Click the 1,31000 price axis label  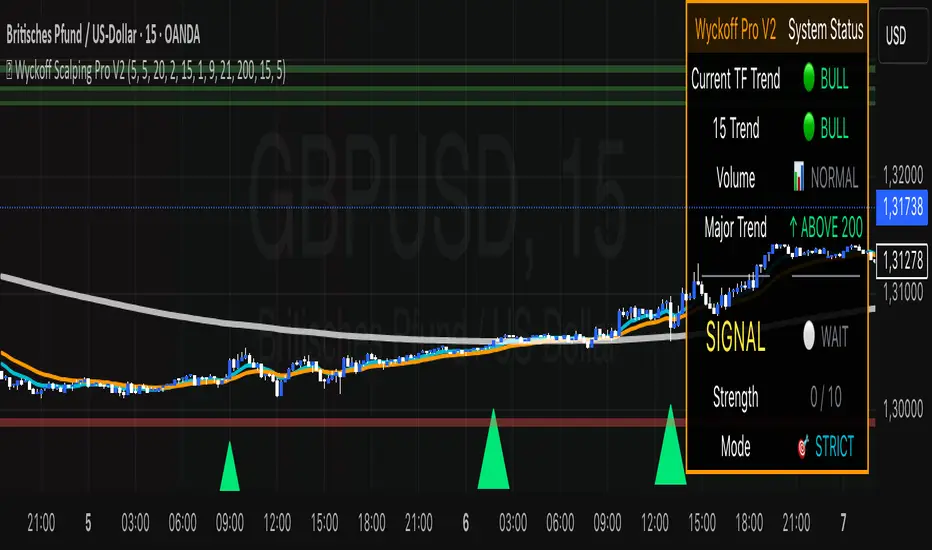point(902,292)
